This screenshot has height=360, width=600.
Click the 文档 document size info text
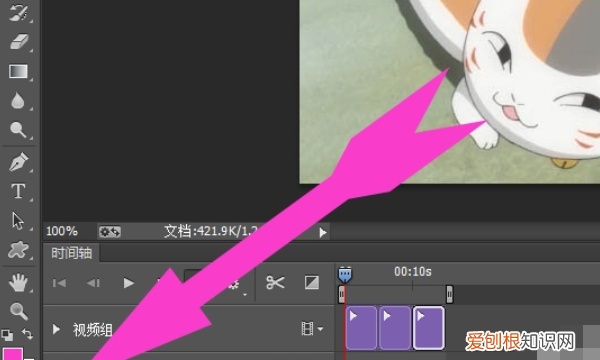click(211, 231)
